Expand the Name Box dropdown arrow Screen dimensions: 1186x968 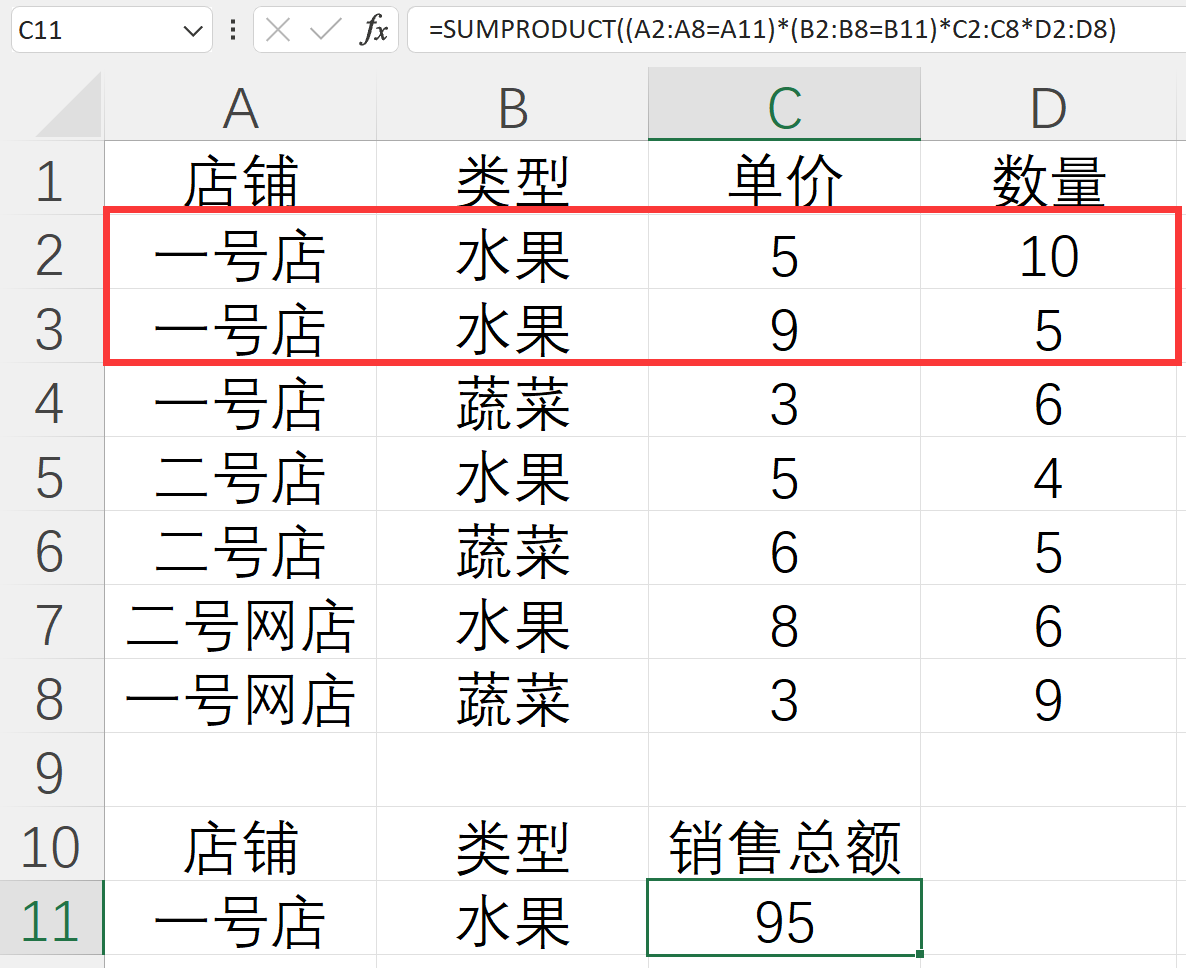[x=193, y=31]
